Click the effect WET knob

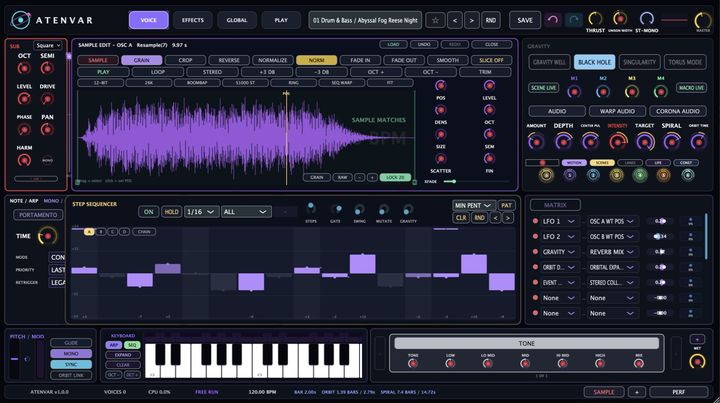tap(697, 361)
